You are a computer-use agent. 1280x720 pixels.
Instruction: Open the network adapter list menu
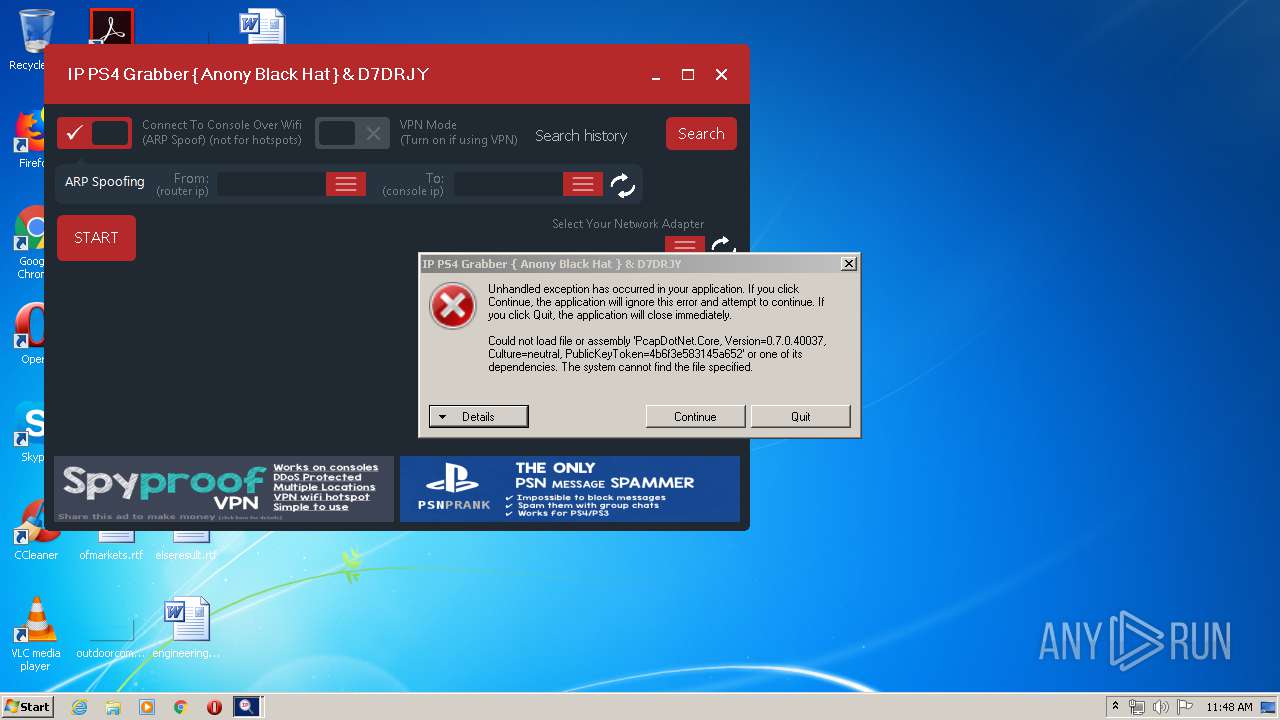(685, 245)
